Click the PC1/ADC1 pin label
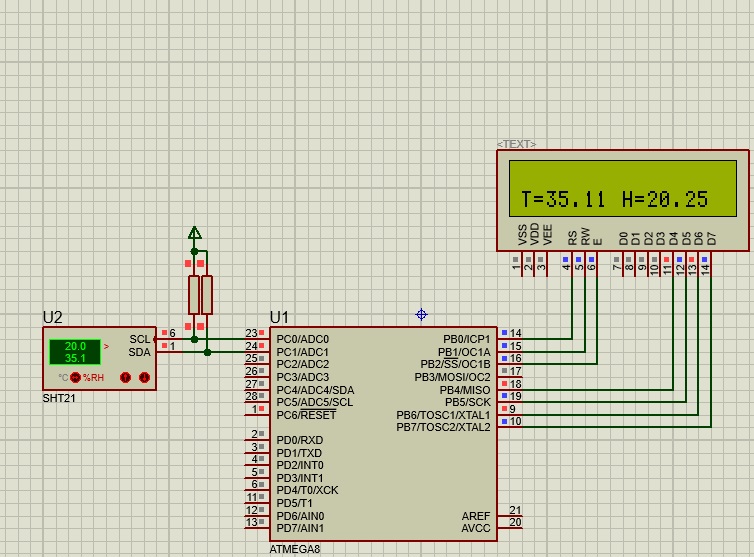 (302, 352)
